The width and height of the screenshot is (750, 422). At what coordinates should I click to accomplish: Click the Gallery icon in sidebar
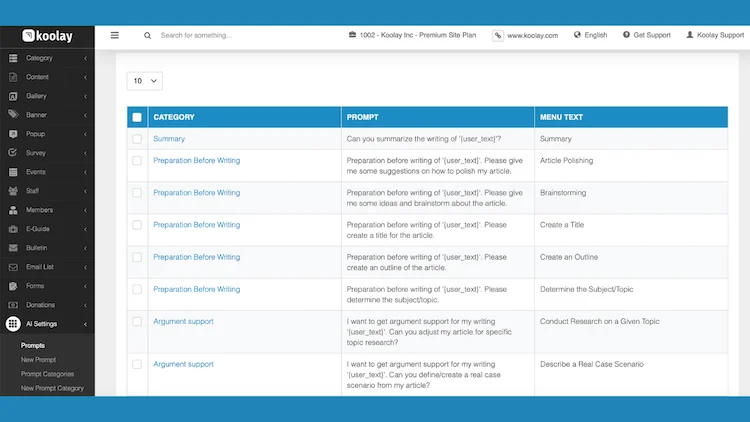(13, 96)
